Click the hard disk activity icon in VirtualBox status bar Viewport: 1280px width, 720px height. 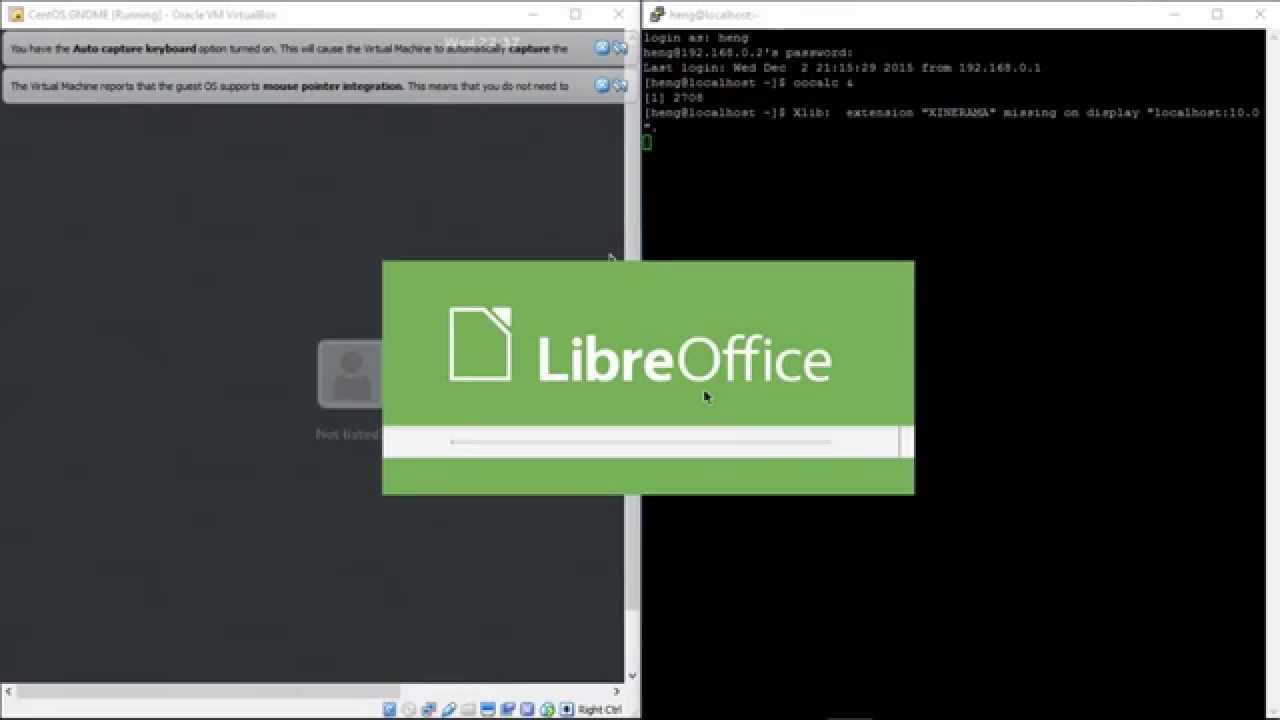pyautogui.click(x=390, y=709)
